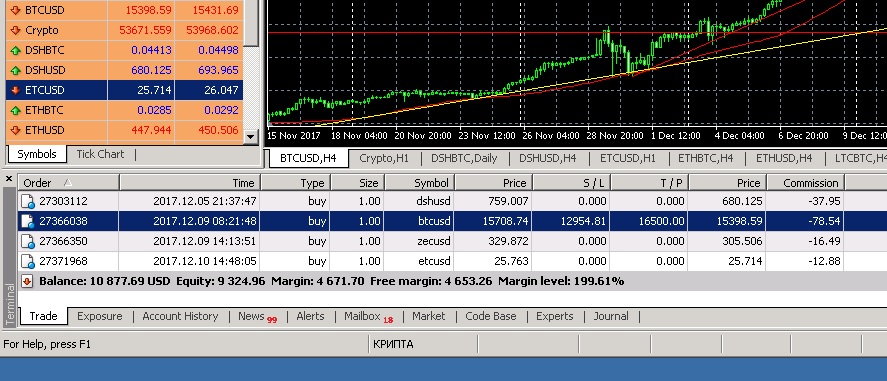Click the red arrow icon beside ETCUSD
Image resolution: width=887 pixels, height=381 pixels.
pos(15,90)
